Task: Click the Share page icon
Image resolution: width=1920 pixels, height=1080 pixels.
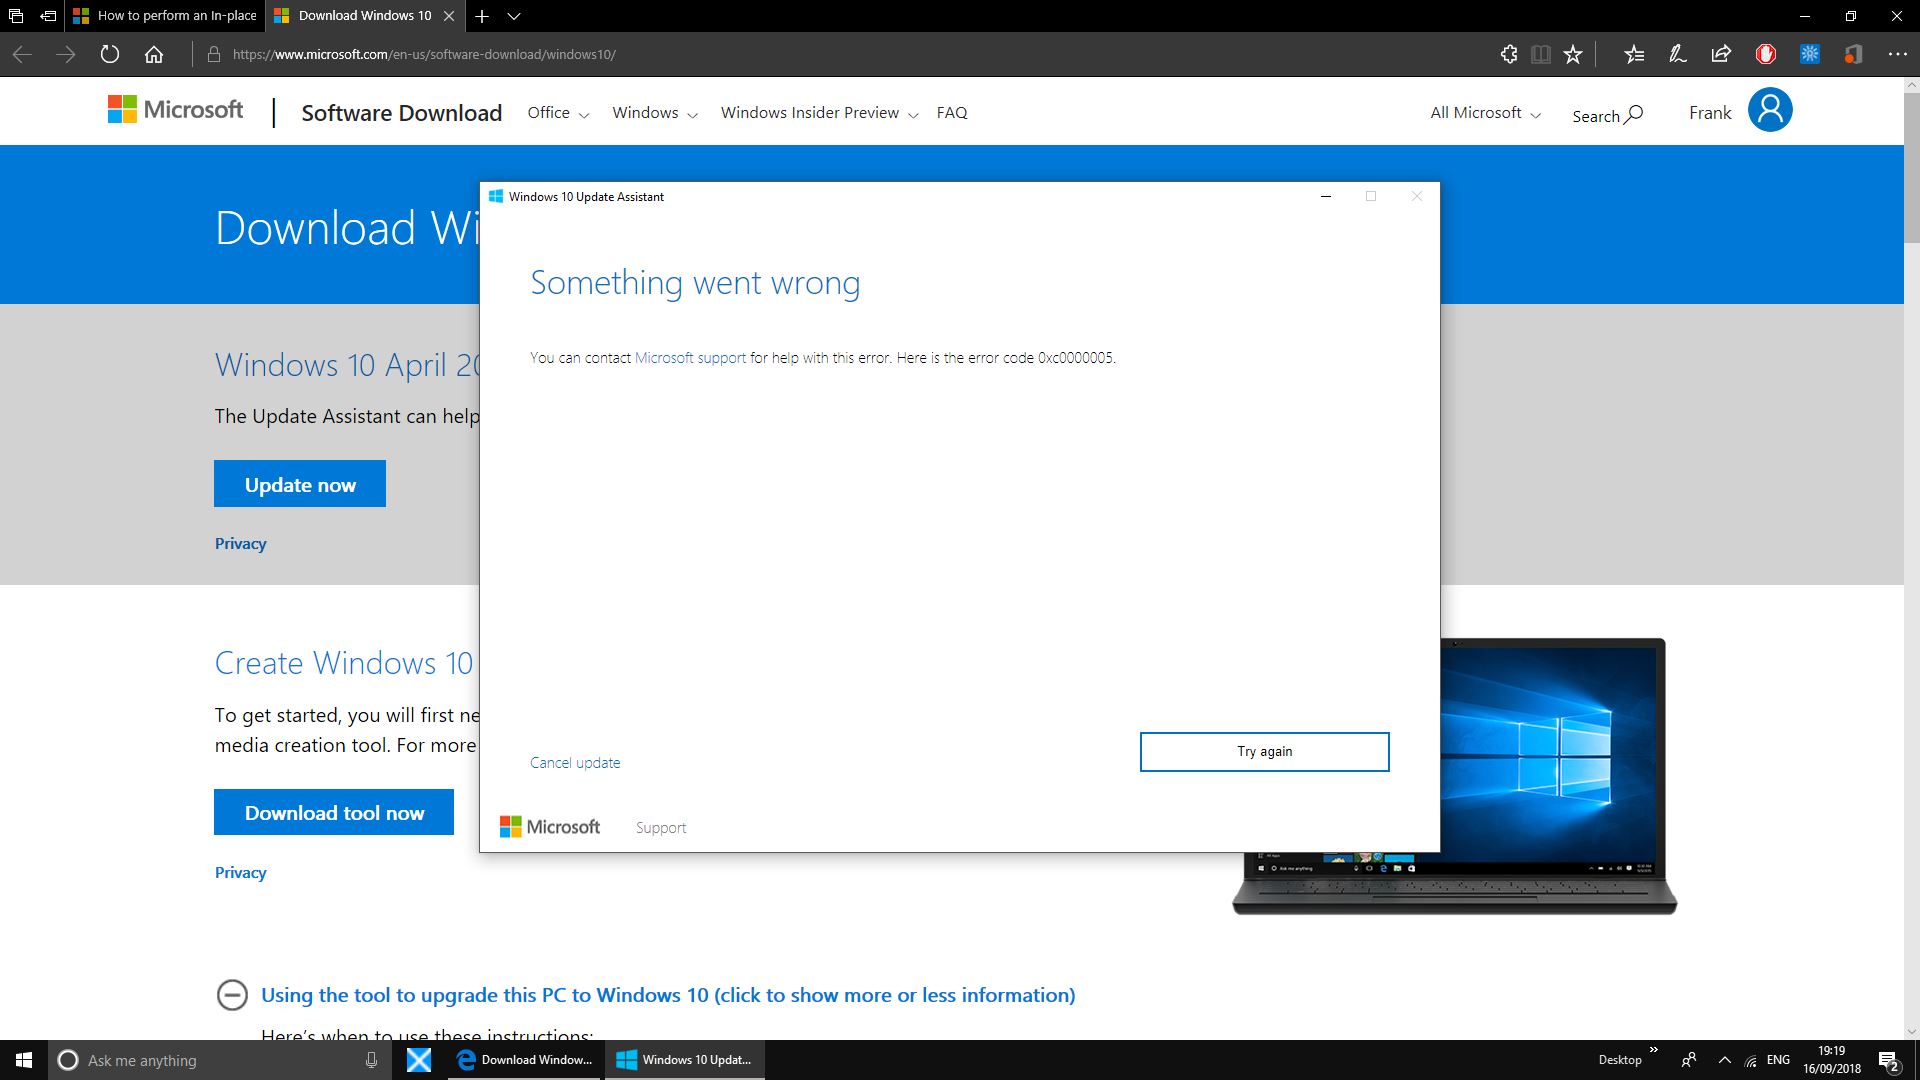Action: click(x=1721, y=55)
